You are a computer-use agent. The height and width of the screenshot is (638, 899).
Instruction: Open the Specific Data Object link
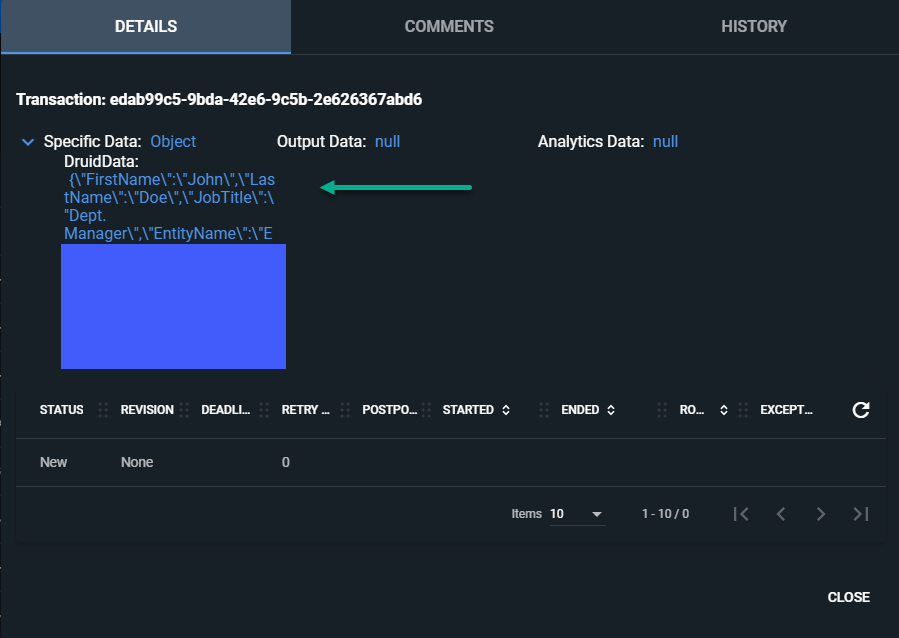point(173,141)
